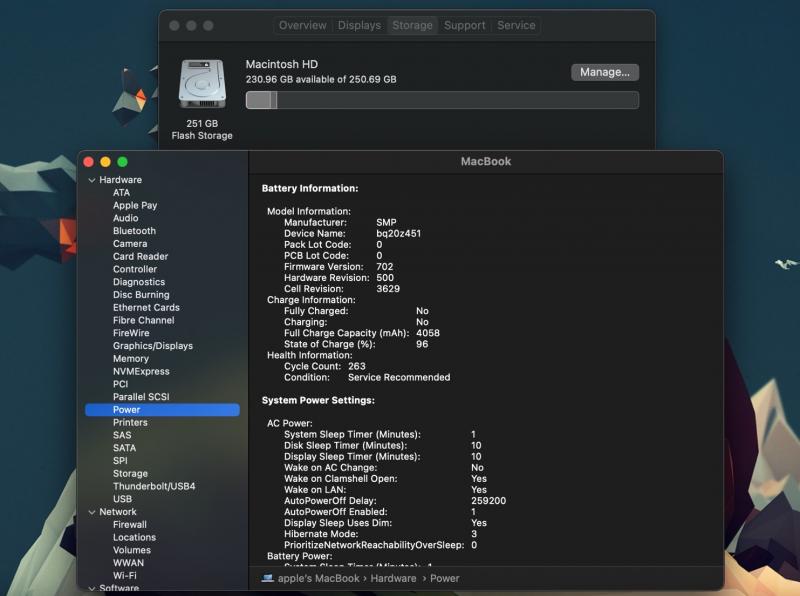The width and height of the screenshot is (800, 596).
Task: Open the Service tab
Action: pos(516,26)
